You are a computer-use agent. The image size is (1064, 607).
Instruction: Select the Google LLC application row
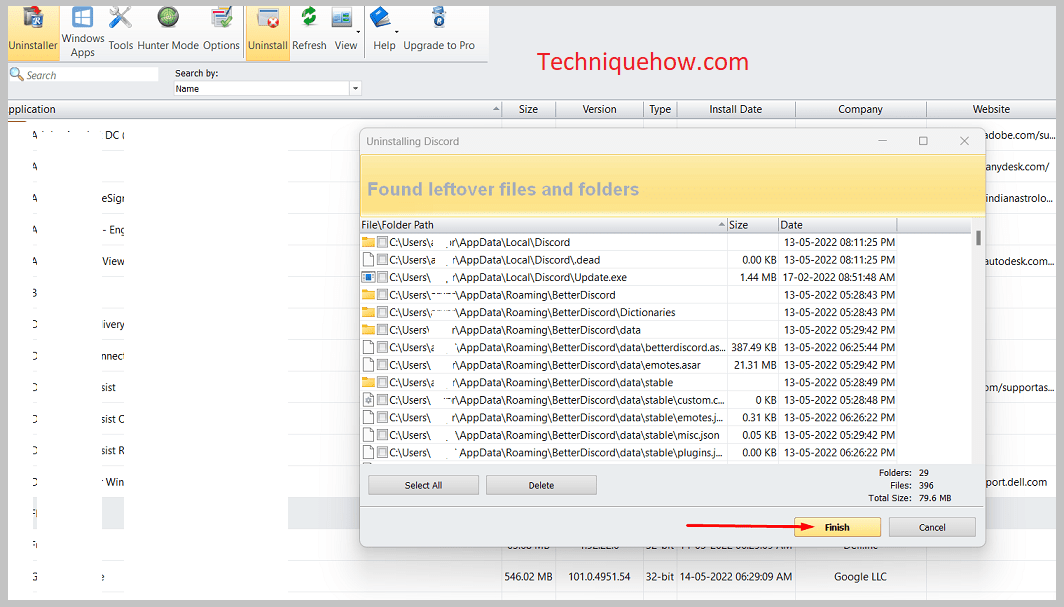click(x=532, y=576)
